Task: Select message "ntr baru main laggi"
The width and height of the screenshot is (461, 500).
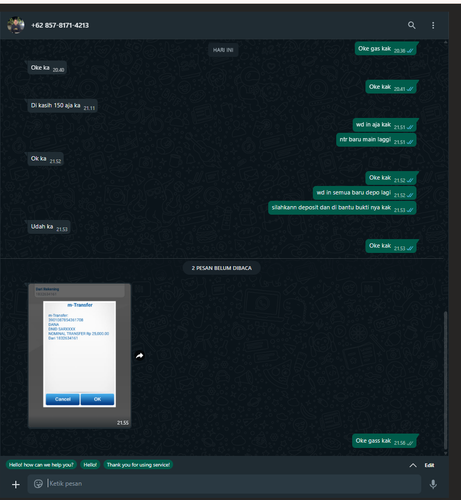Action: point(376,140)
